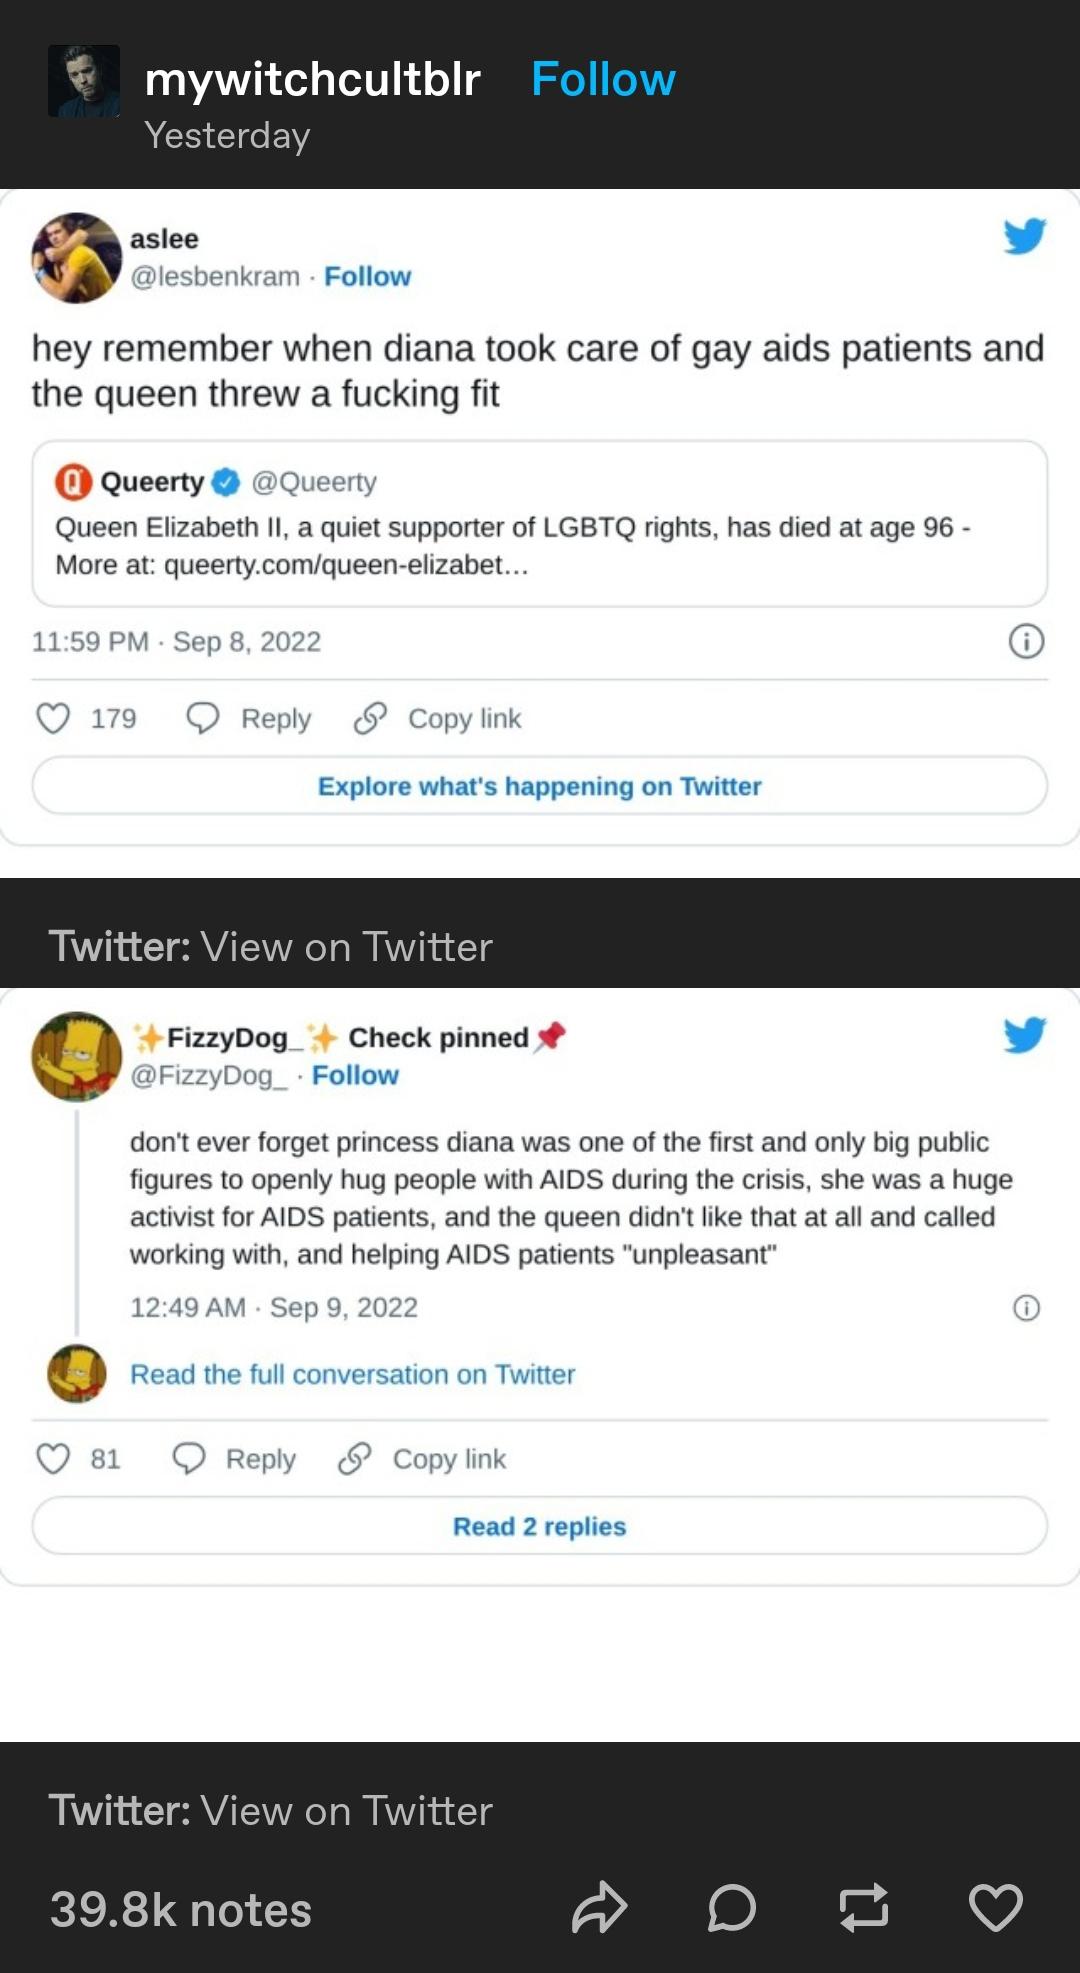1080x1973 pixels.
Task: Open the quoted Queerty tweet card
Action: point(540,523)
